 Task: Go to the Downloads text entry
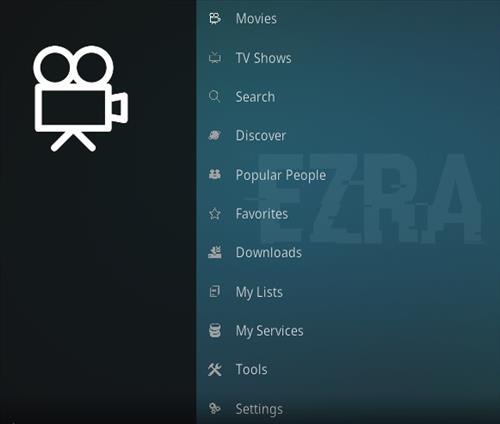(269, 253)
